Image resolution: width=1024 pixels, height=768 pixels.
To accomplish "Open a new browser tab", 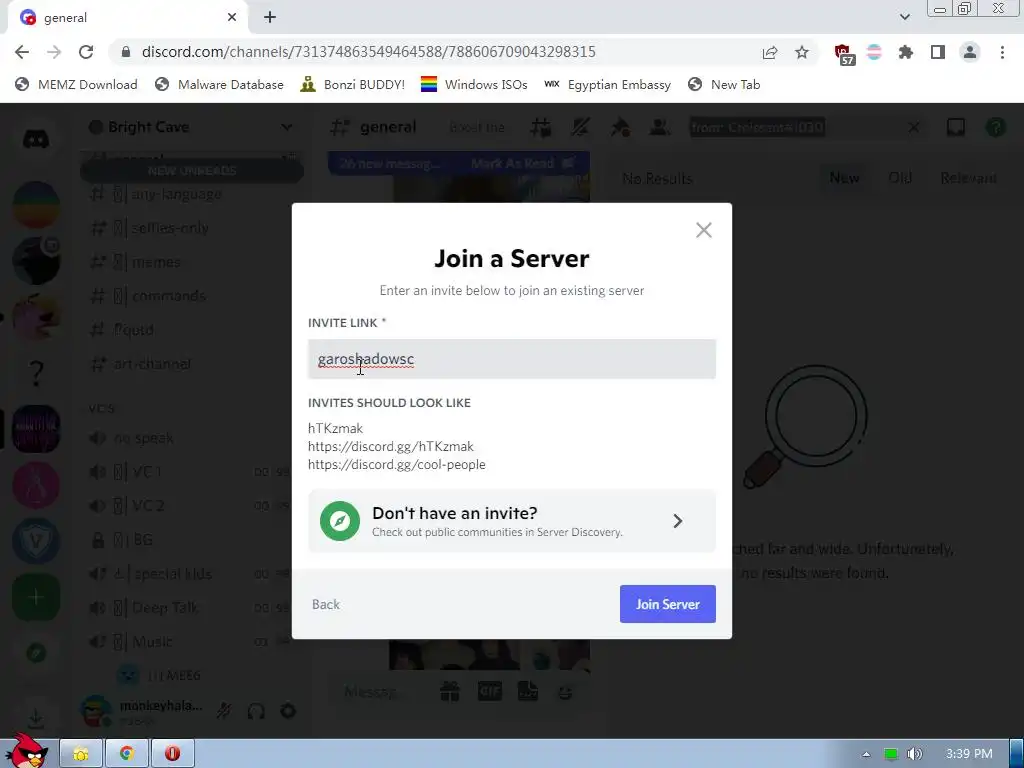I will [x=270, y=18].
